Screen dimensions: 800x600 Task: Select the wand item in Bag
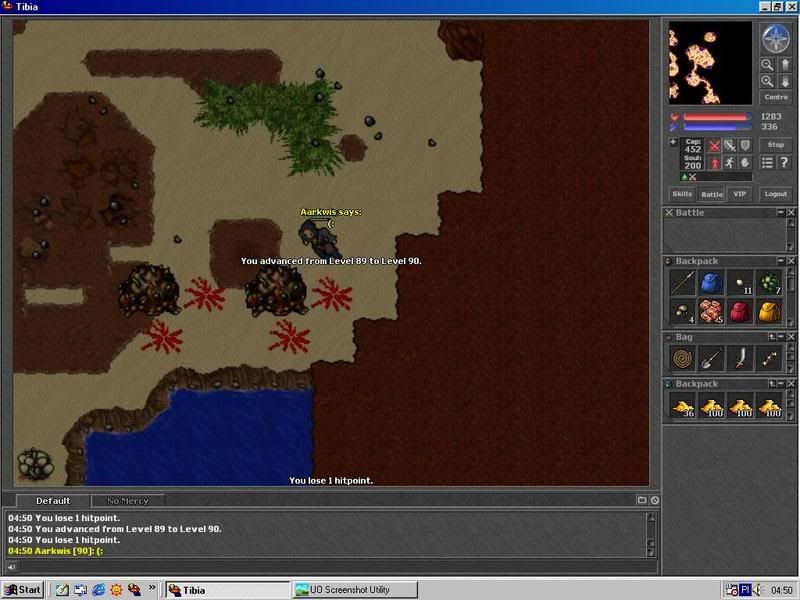point(769,359)
